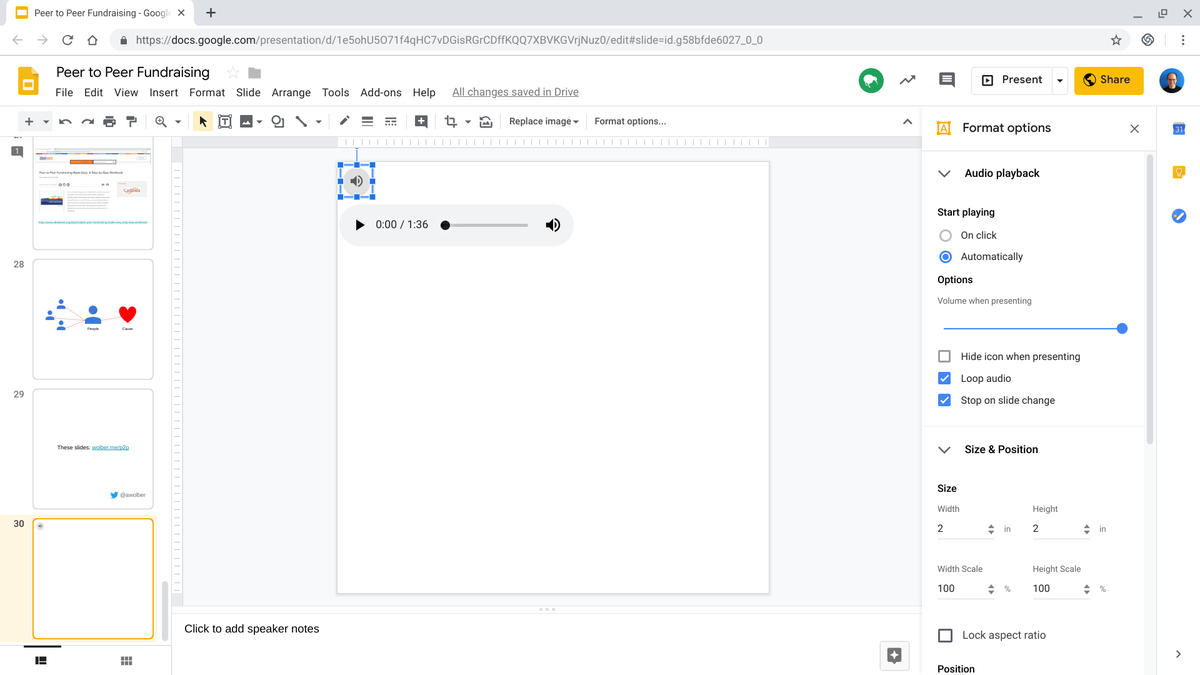Uncheck the Loop audio checkbox
1200x675 pixels.
[x=945, y=378]
